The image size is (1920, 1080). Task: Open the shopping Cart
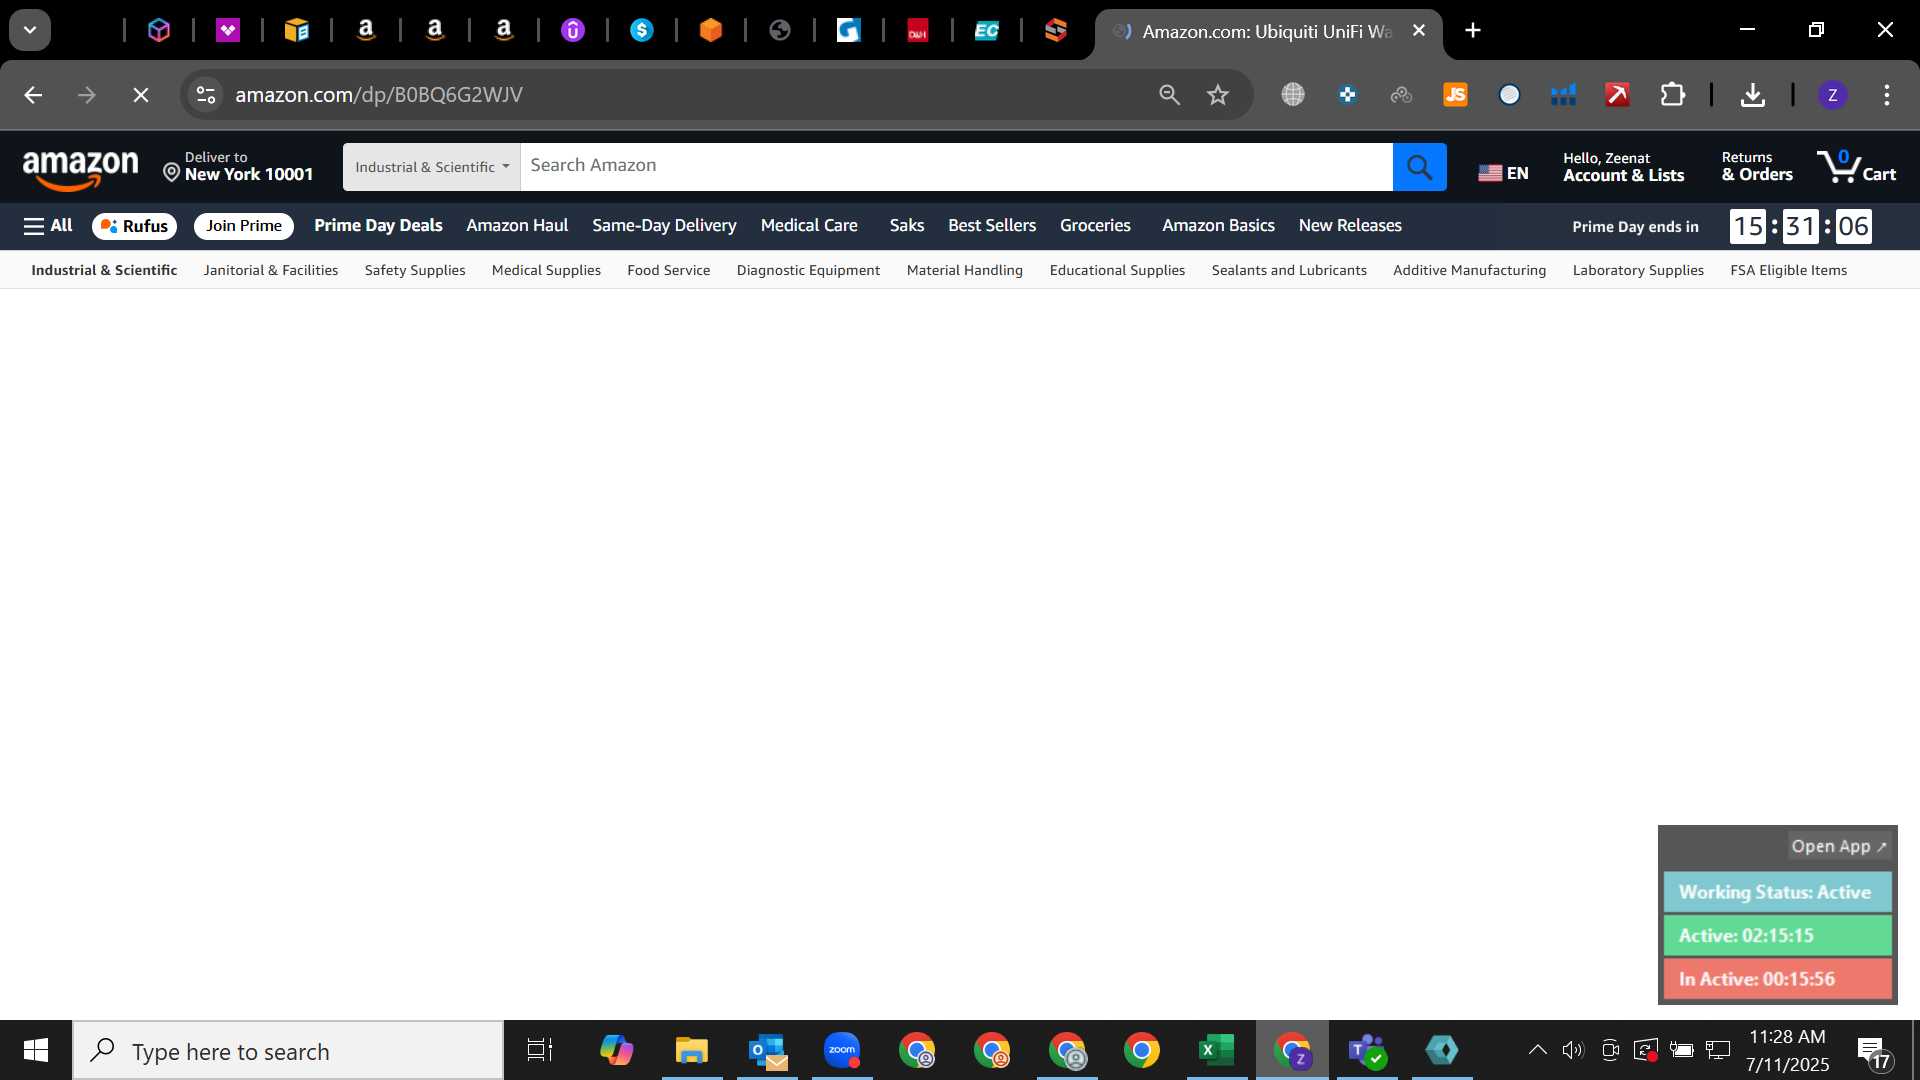(1856, 167)
